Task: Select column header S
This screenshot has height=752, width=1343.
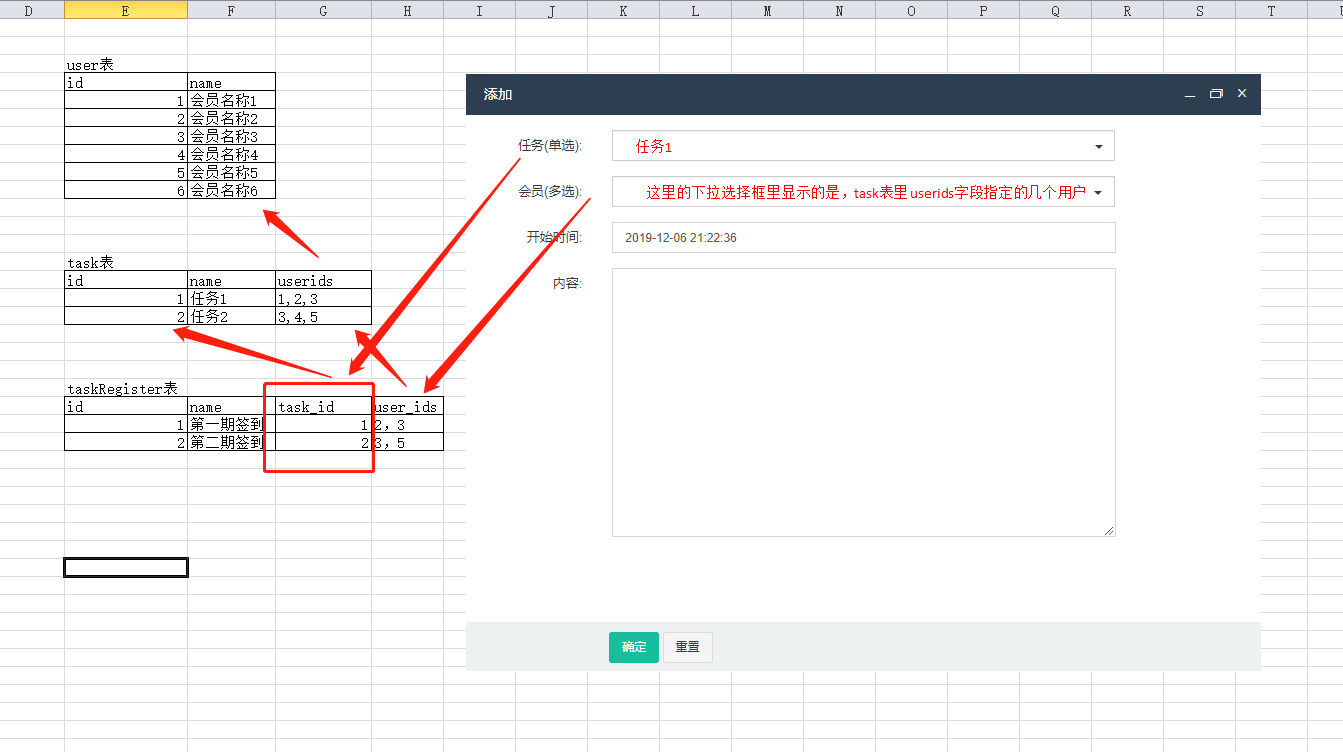Action: 1199,10
